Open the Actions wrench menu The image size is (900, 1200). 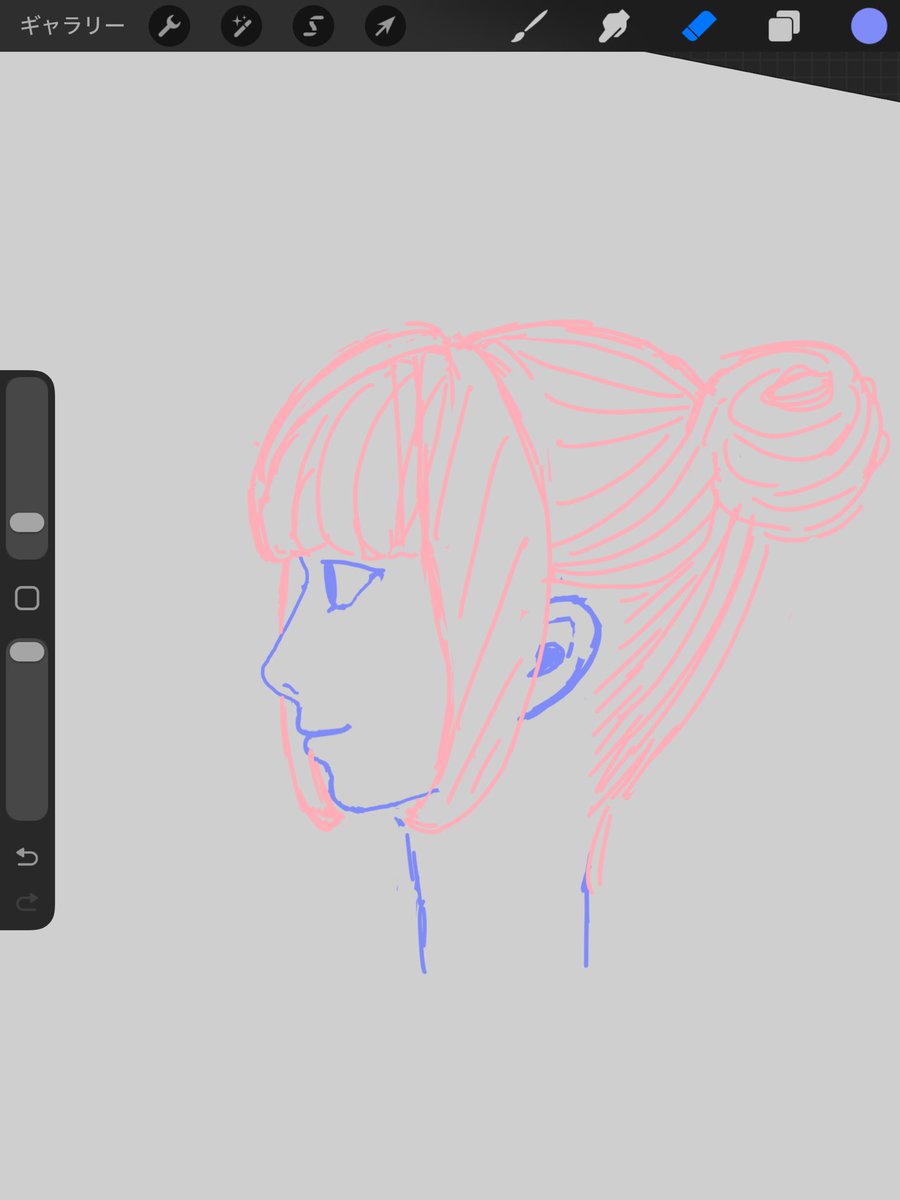click(169, 27)
